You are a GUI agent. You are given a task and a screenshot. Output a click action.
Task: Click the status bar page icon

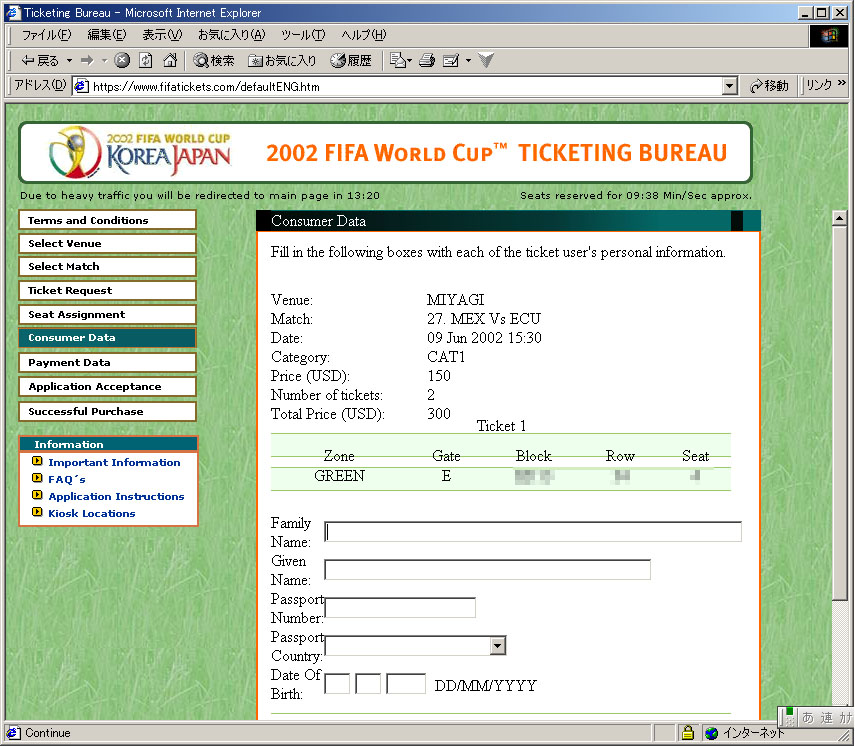(x=14, y=733)
